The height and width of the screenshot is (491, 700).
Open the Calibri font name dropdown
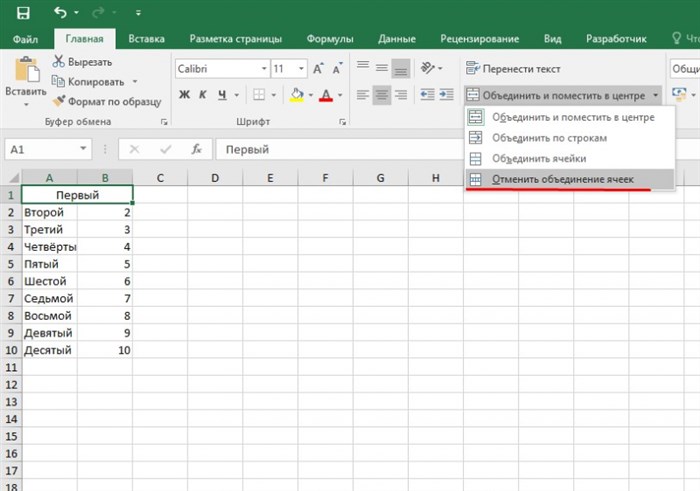[264, 69]
